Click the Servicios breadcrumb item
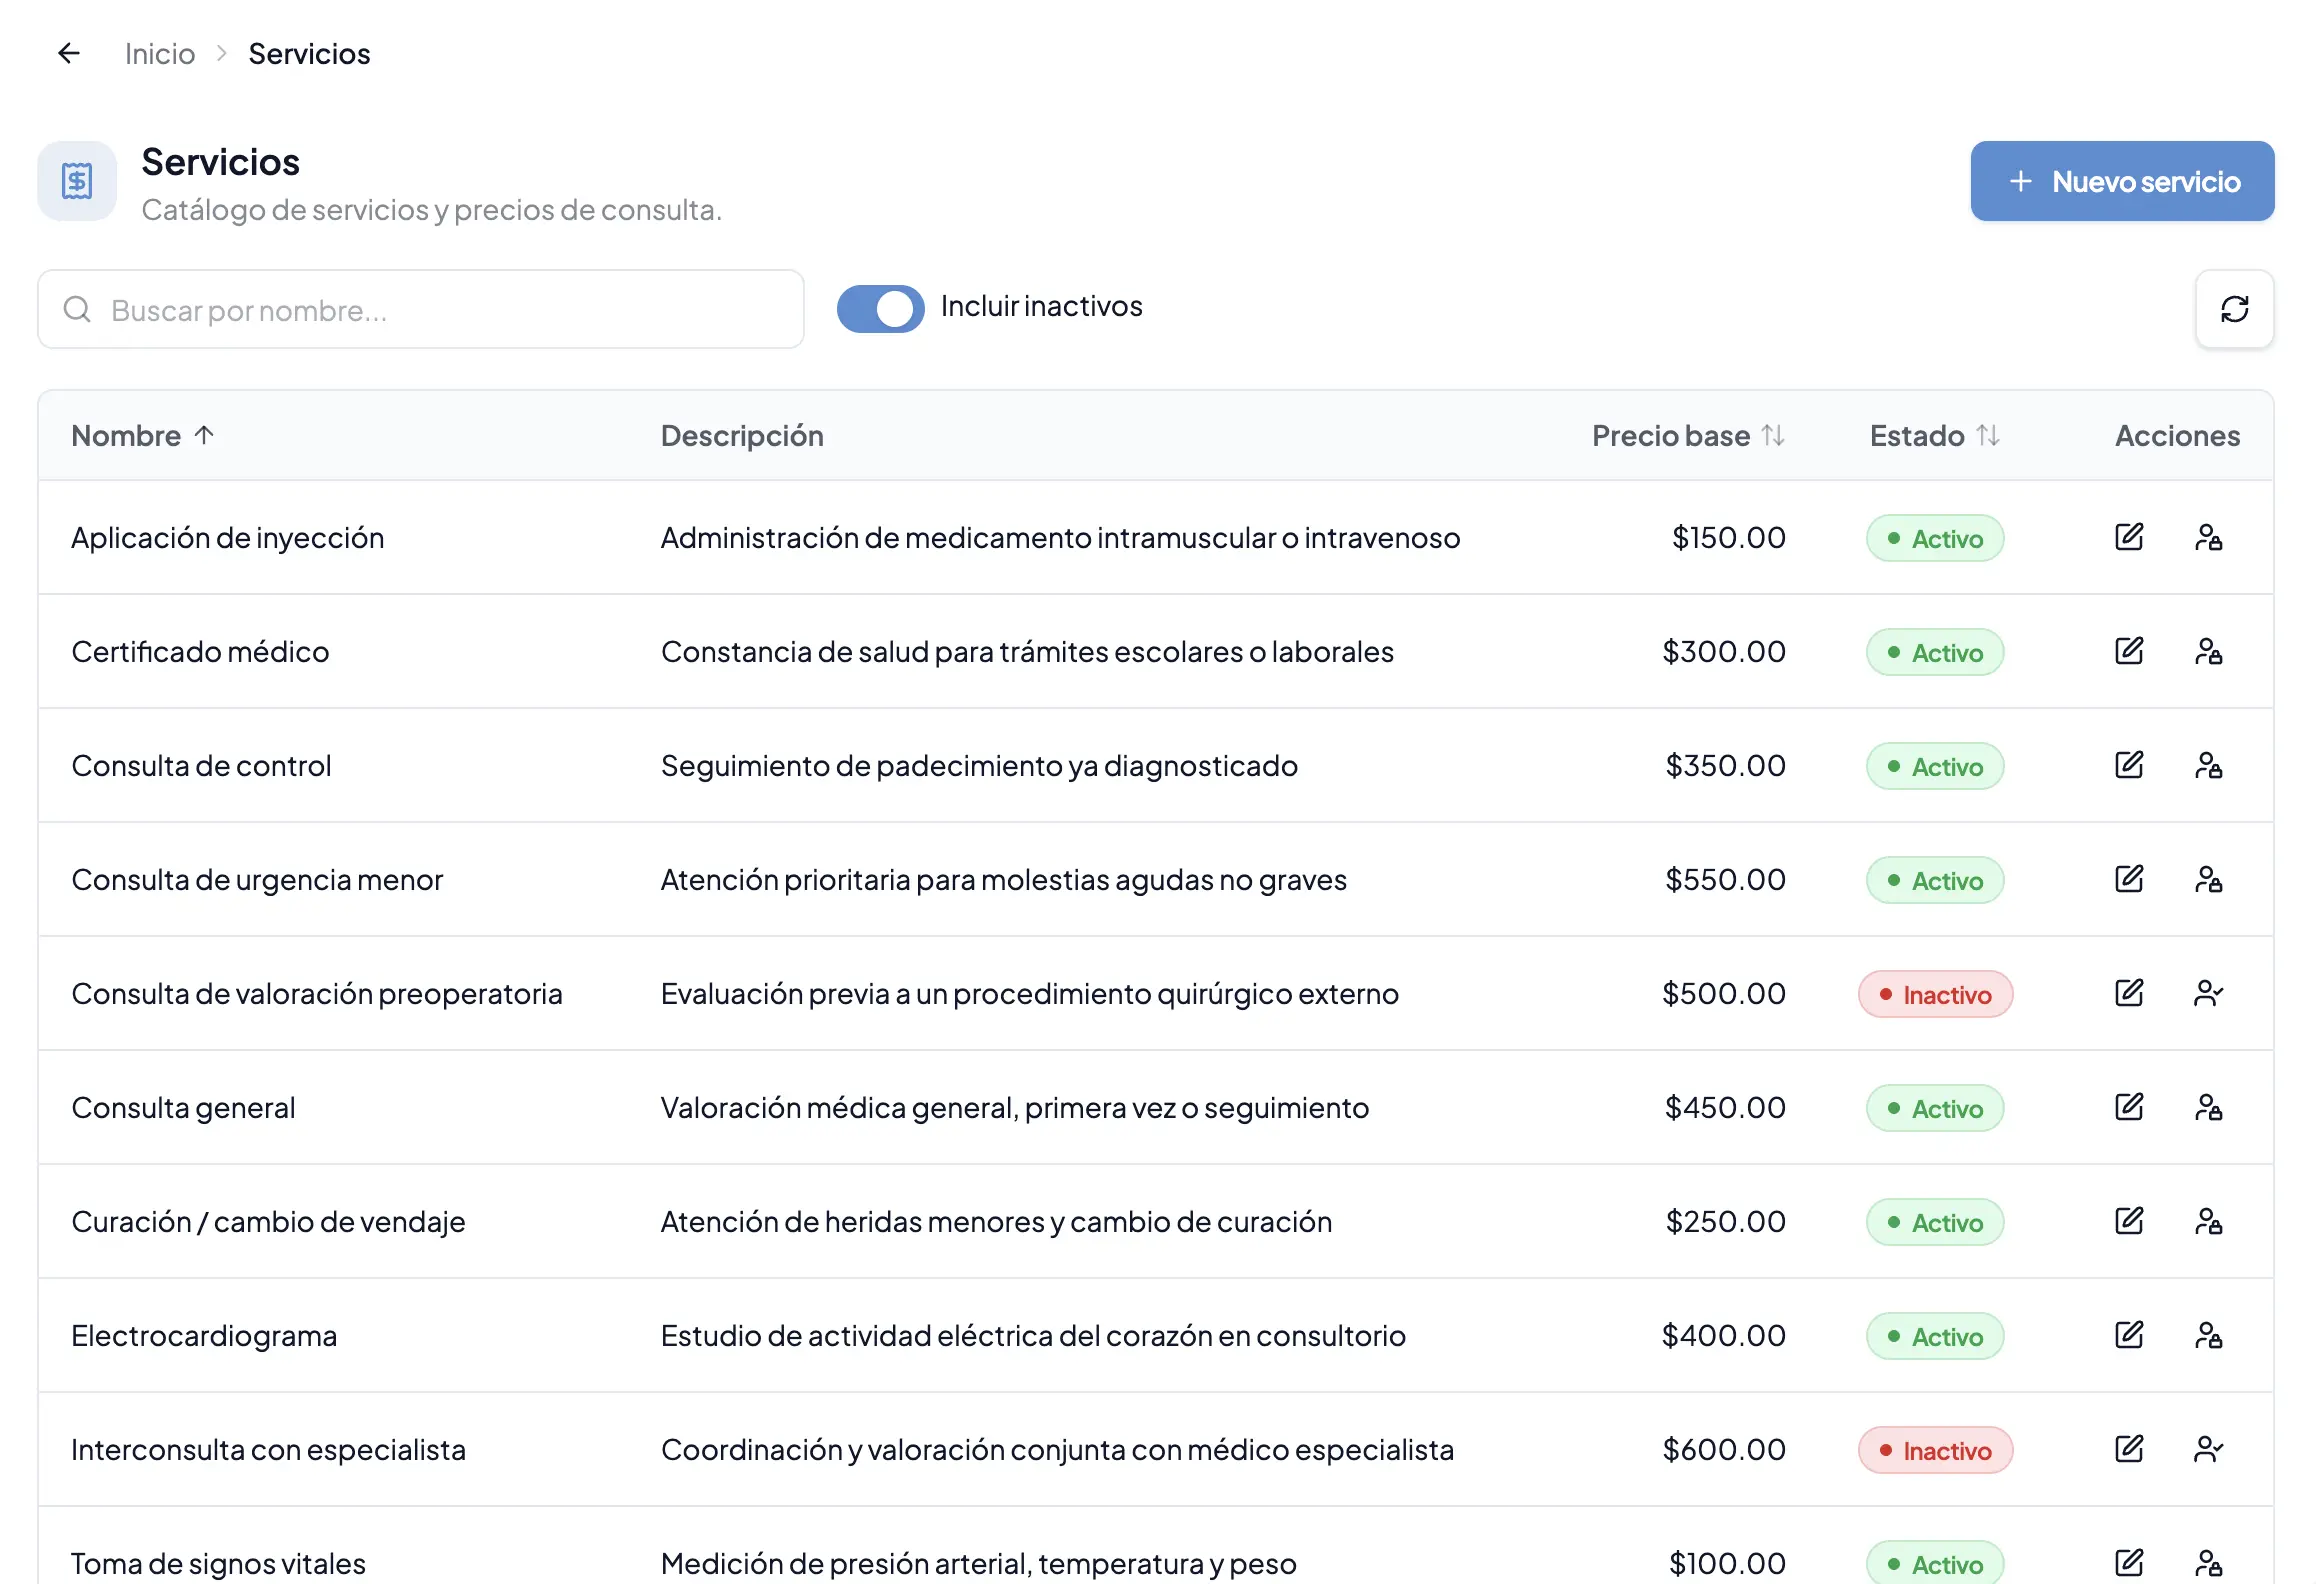The height and width of the screenshot is (1584, 2316). 309,54
